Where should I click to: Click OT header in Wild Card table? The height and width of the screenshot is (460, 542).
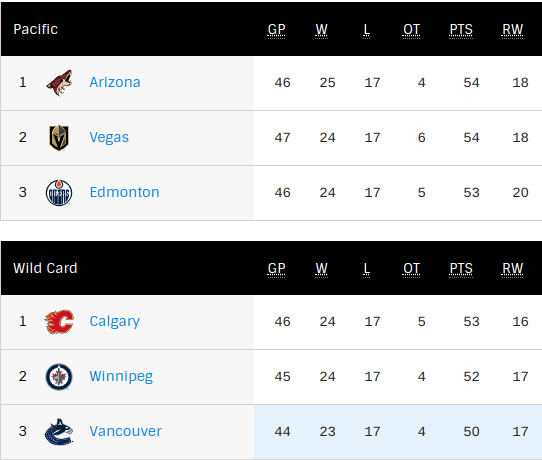click(x=411, y=269)
